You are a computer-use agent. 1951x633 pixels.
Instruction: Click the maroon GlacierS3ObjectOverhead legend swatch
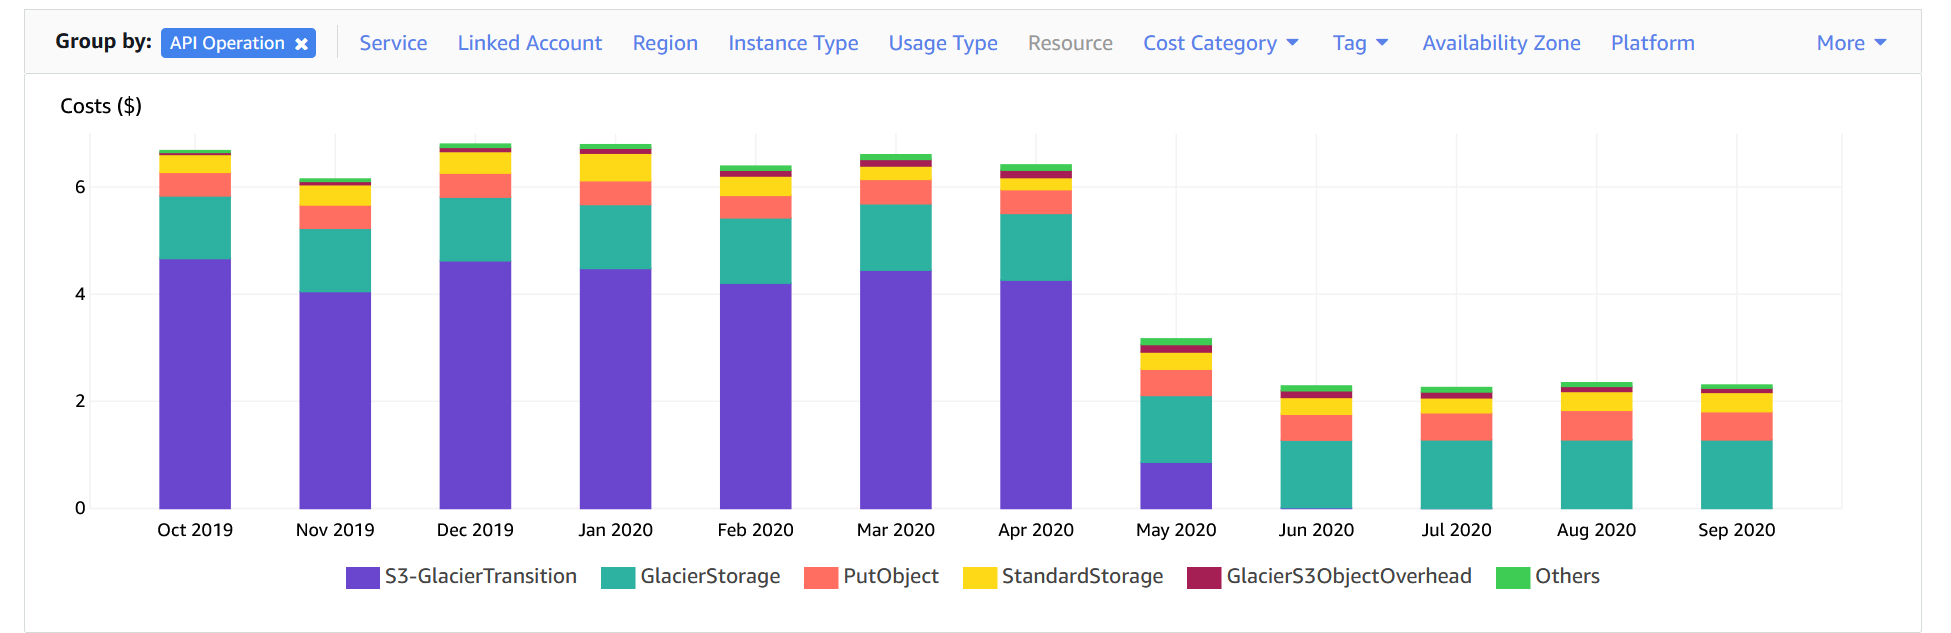(x=1203, y=577)
